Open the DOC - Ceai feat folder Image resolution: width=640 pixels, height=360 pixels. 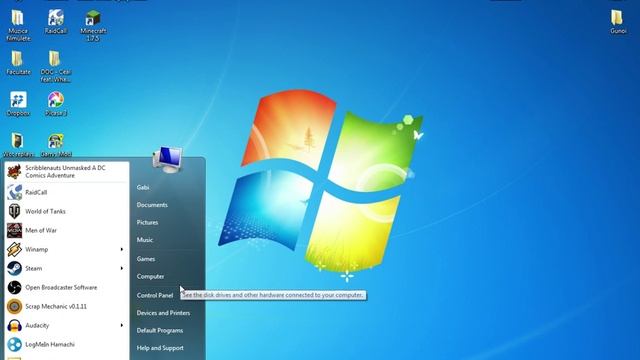tap(56, 67)
